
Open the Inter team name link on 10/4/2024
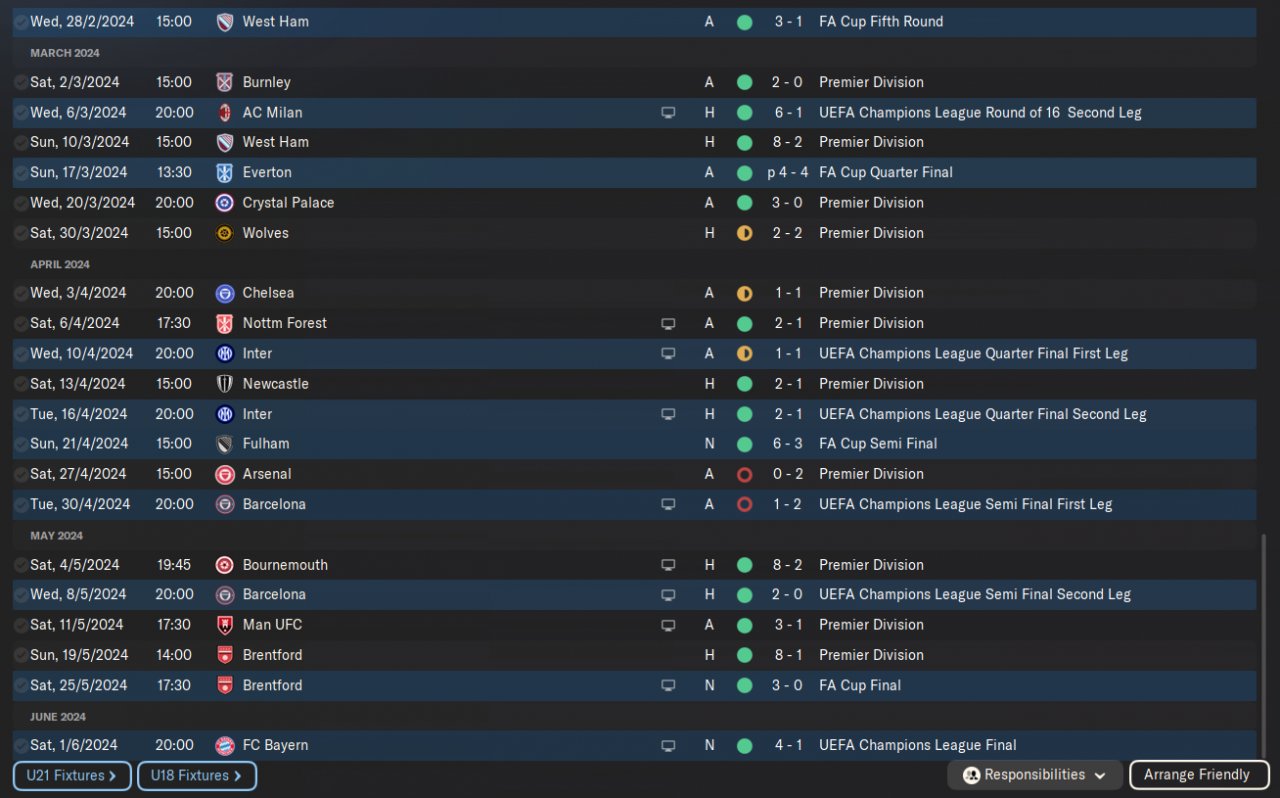click(x=257, y=354)
